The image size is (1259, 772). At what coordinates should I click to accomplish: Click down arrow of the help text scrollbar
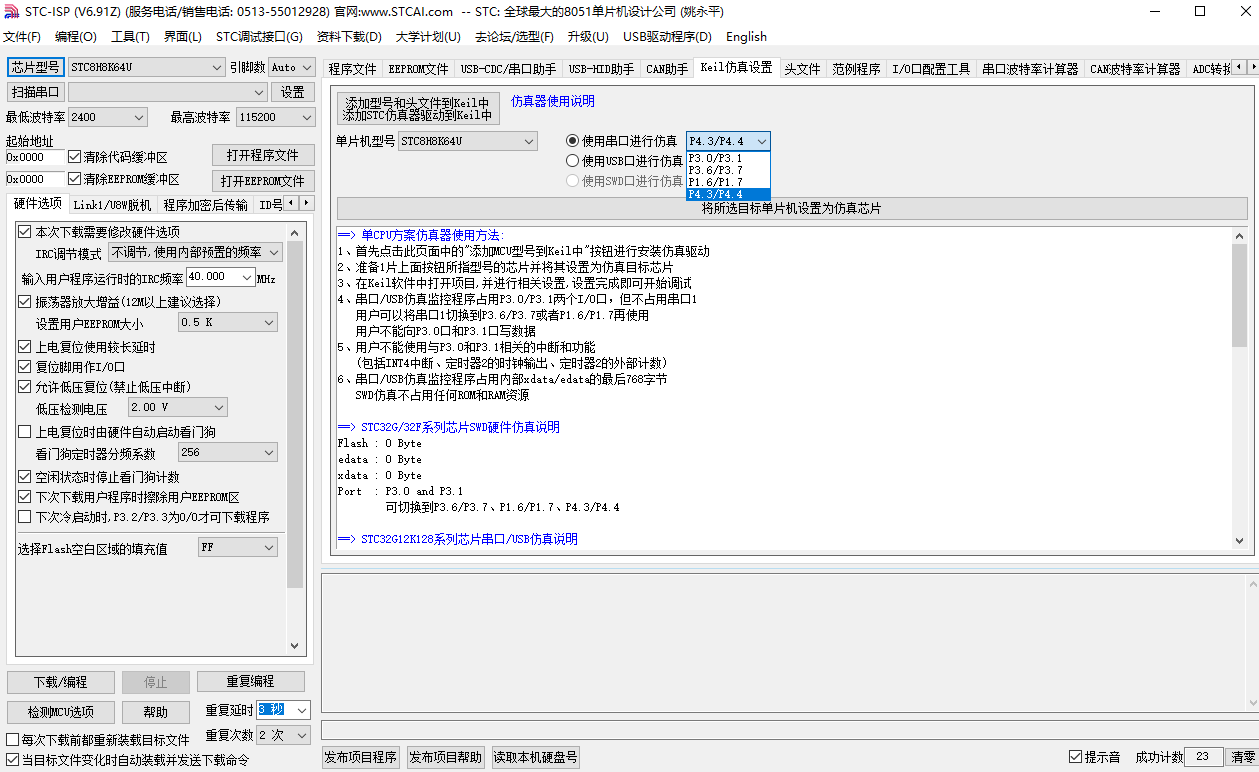[1240, 541]
